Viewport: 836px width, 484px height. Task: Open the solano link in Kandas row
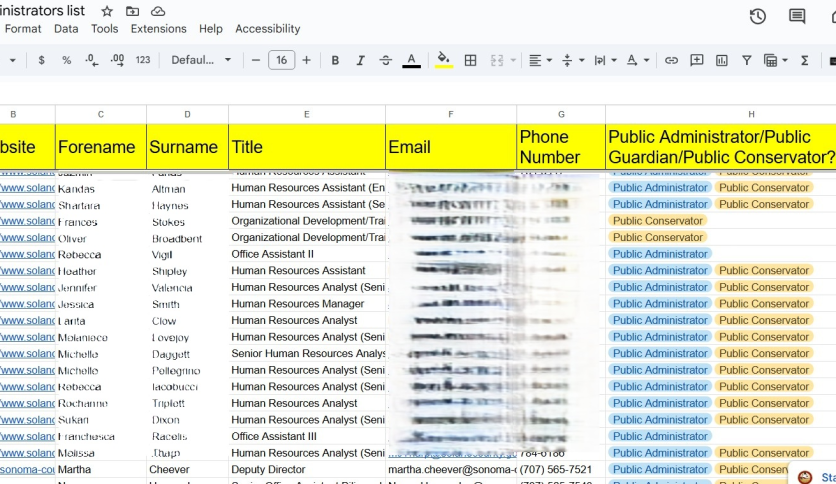(x=27, y=188)
